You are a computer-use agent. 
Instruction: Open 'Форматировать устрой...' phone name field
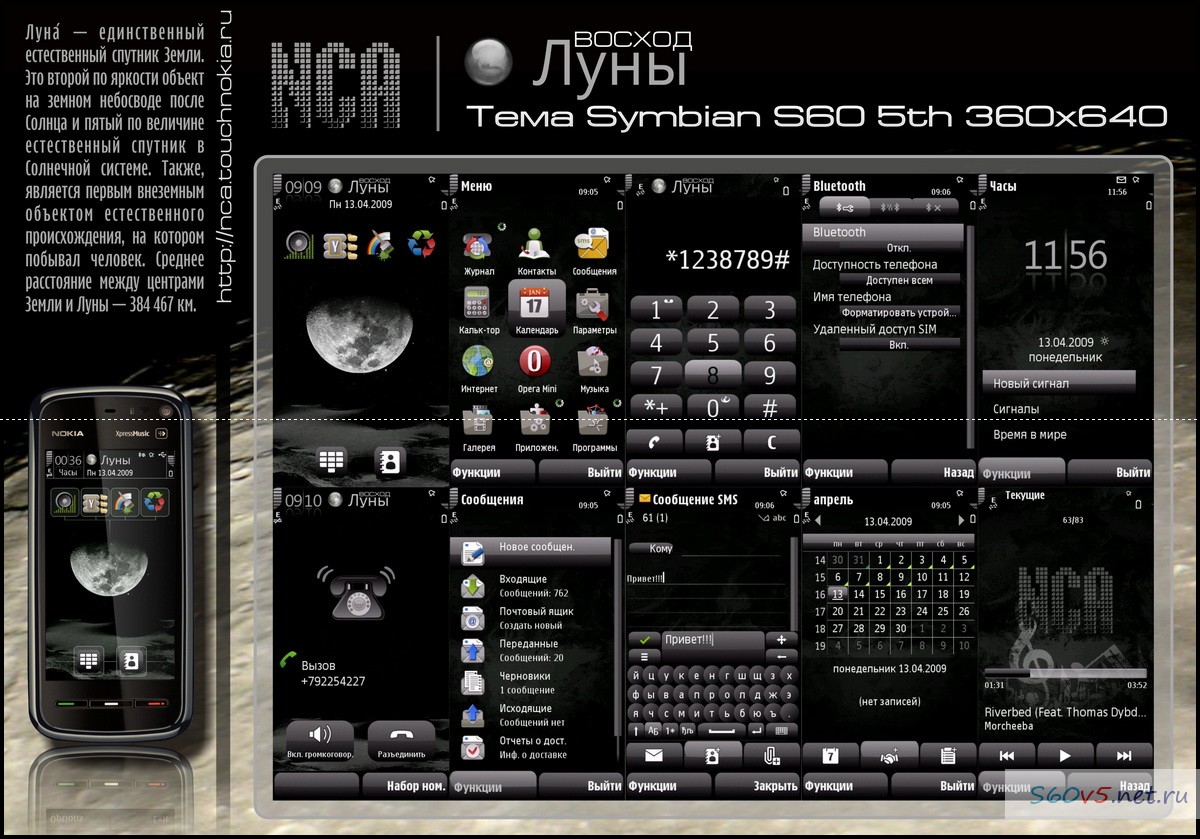(899, 312)
